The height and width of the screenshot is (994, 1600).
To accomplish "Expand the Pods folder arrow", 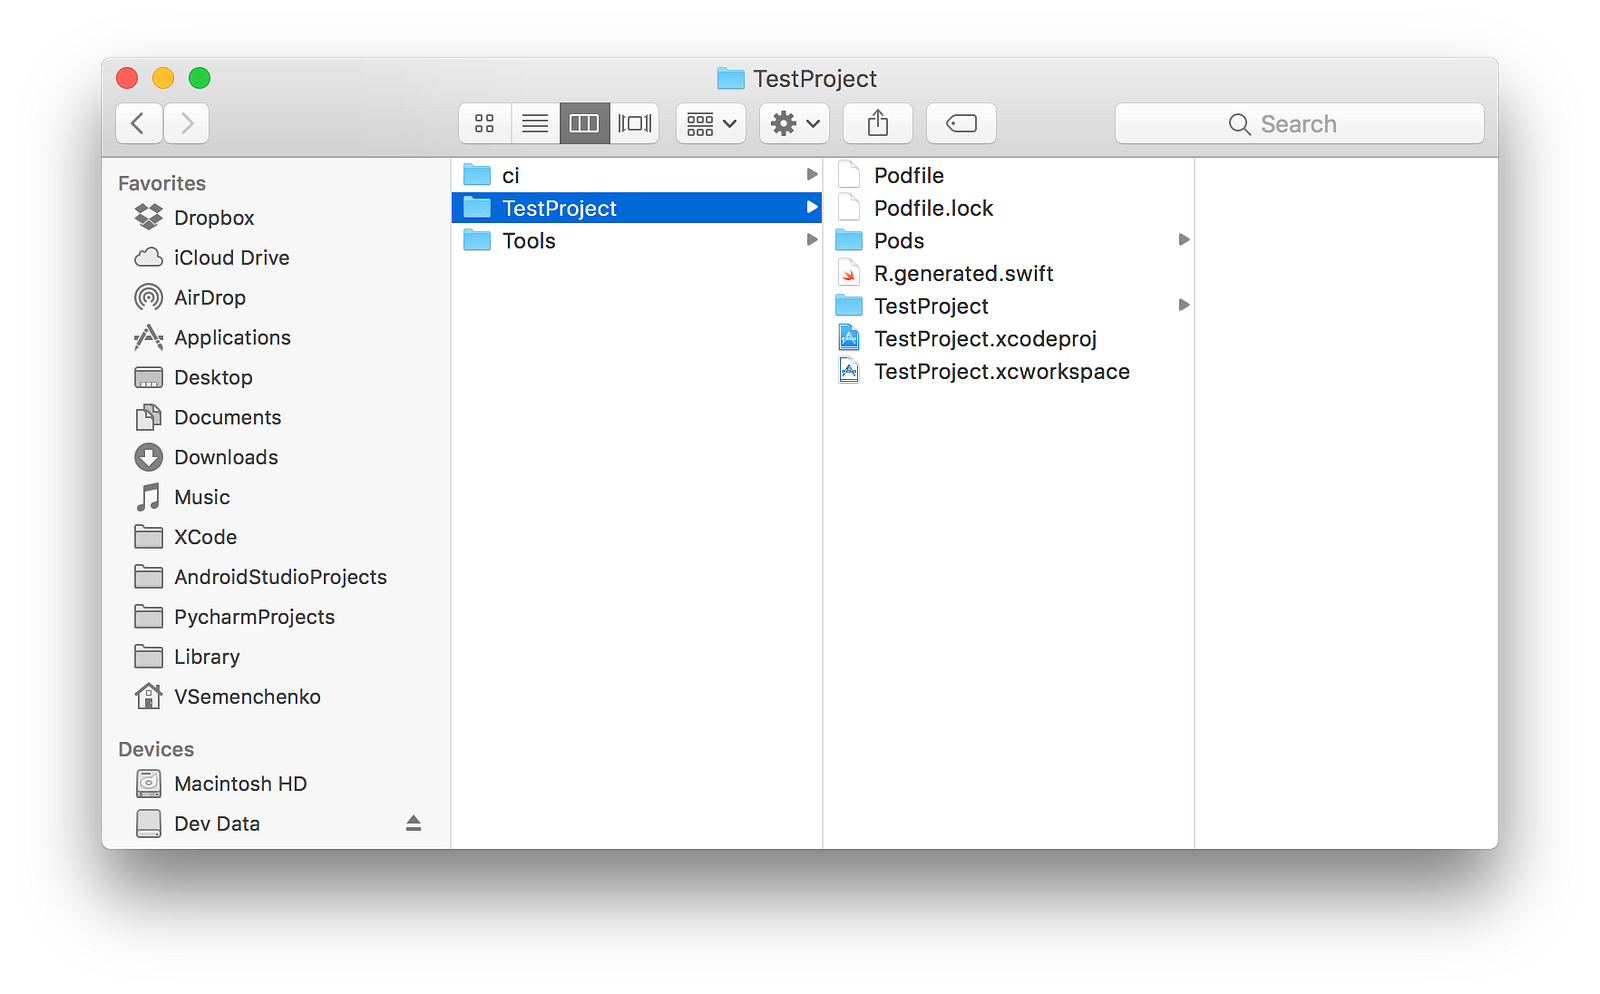I will point(1184,240).
